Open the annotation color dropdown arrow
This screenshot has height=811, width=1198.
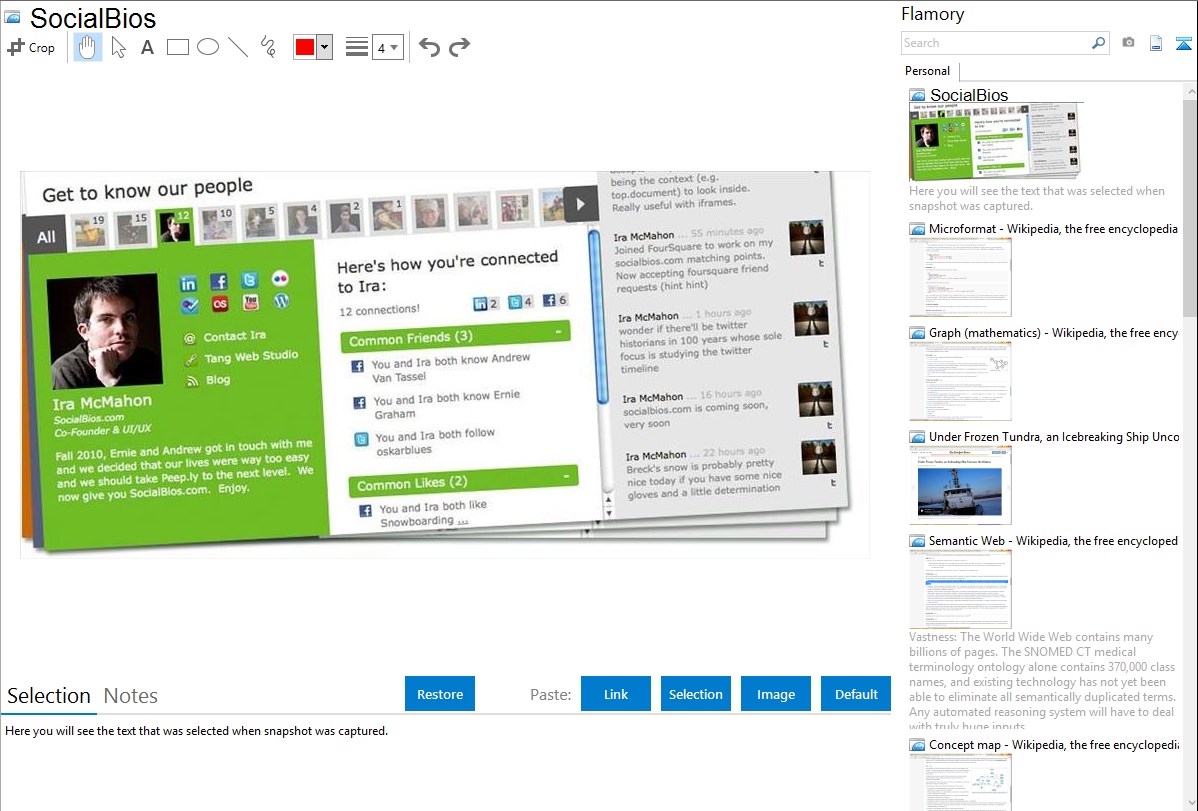[325, 47]
